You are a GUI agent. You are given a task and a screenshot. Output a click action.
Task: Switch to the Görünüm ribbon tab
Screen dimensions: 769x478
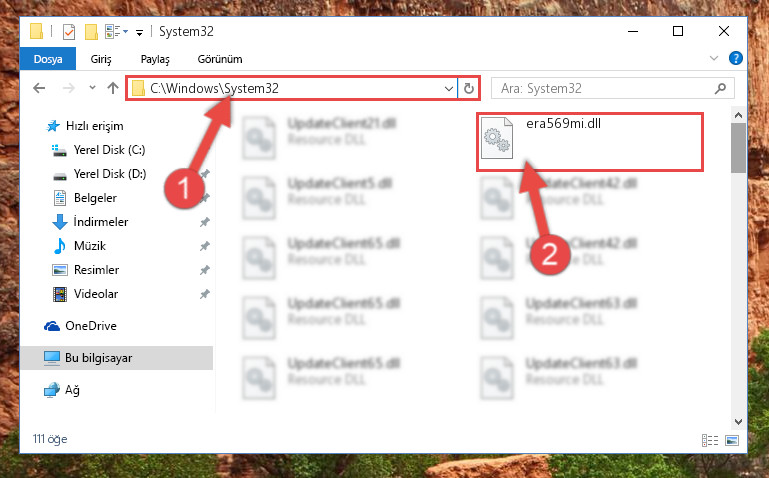point(220,59)
